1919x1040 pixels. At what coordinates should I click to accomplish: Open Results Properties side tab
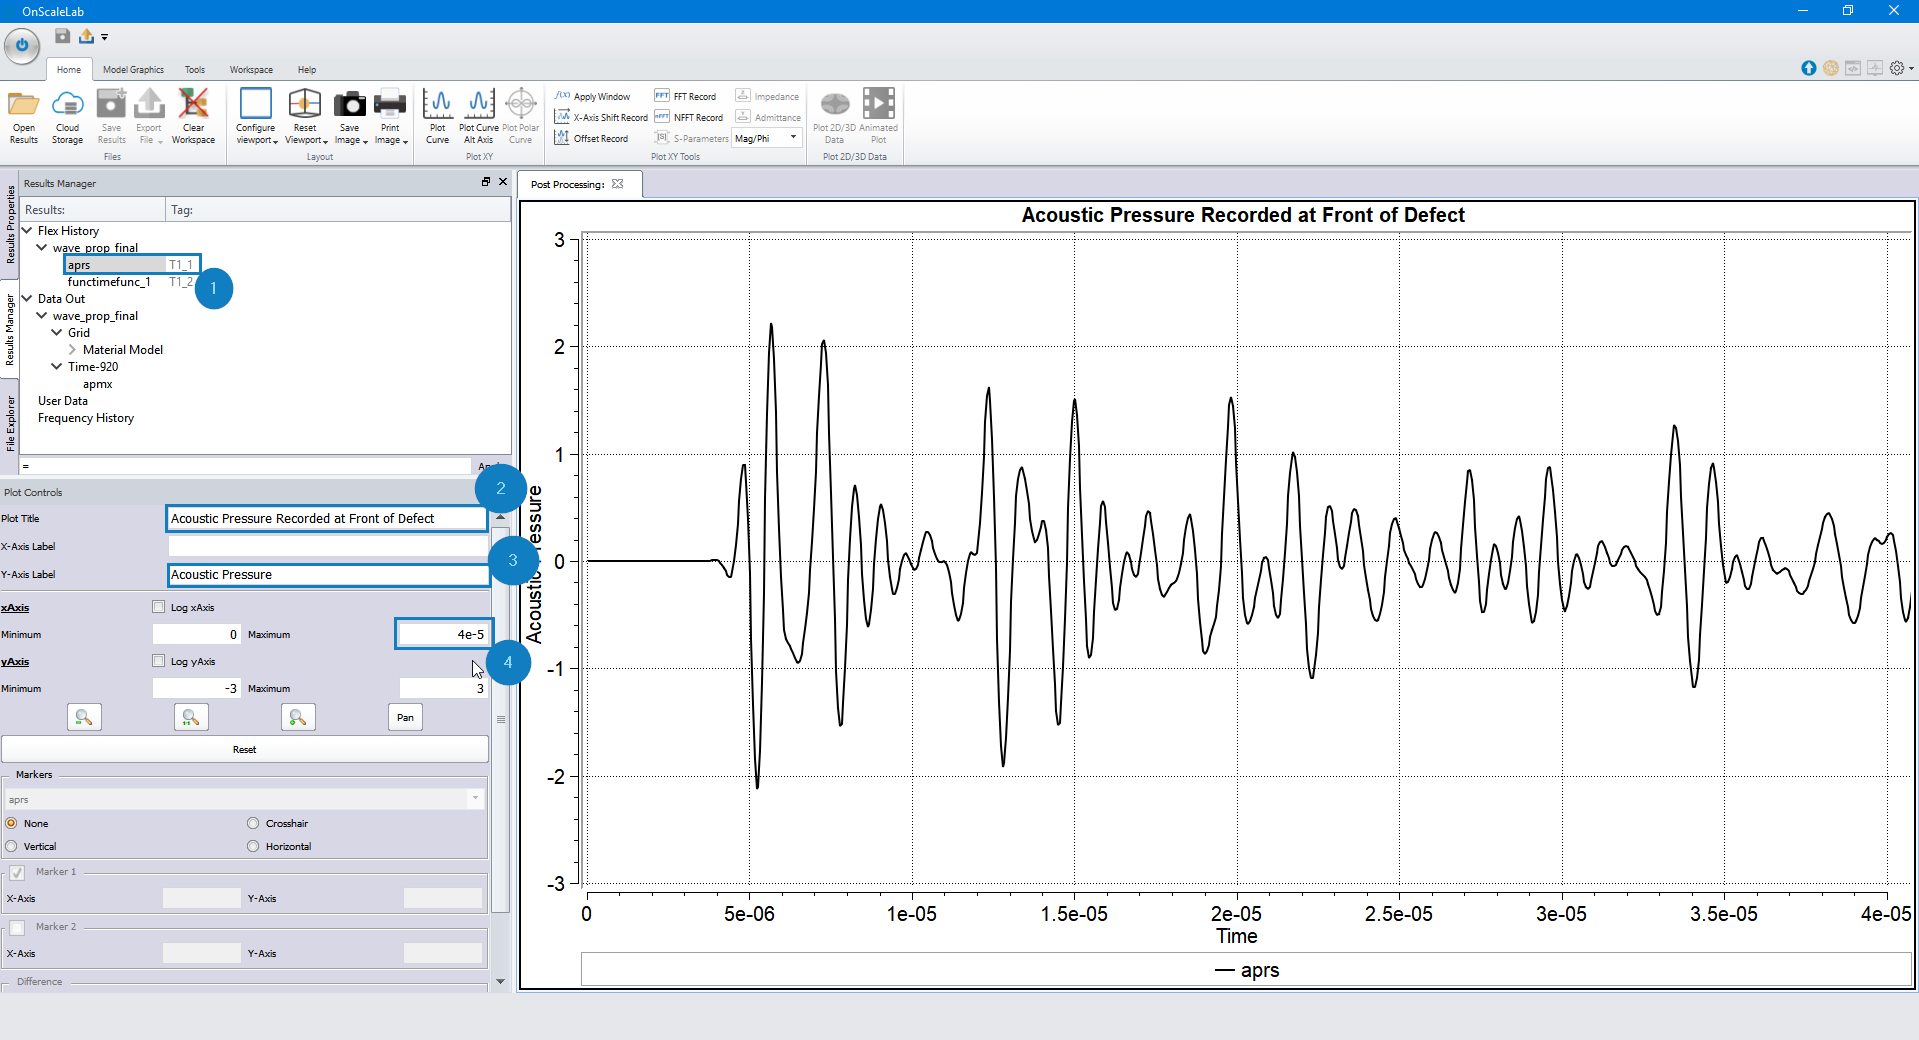[x=10, y=224]
